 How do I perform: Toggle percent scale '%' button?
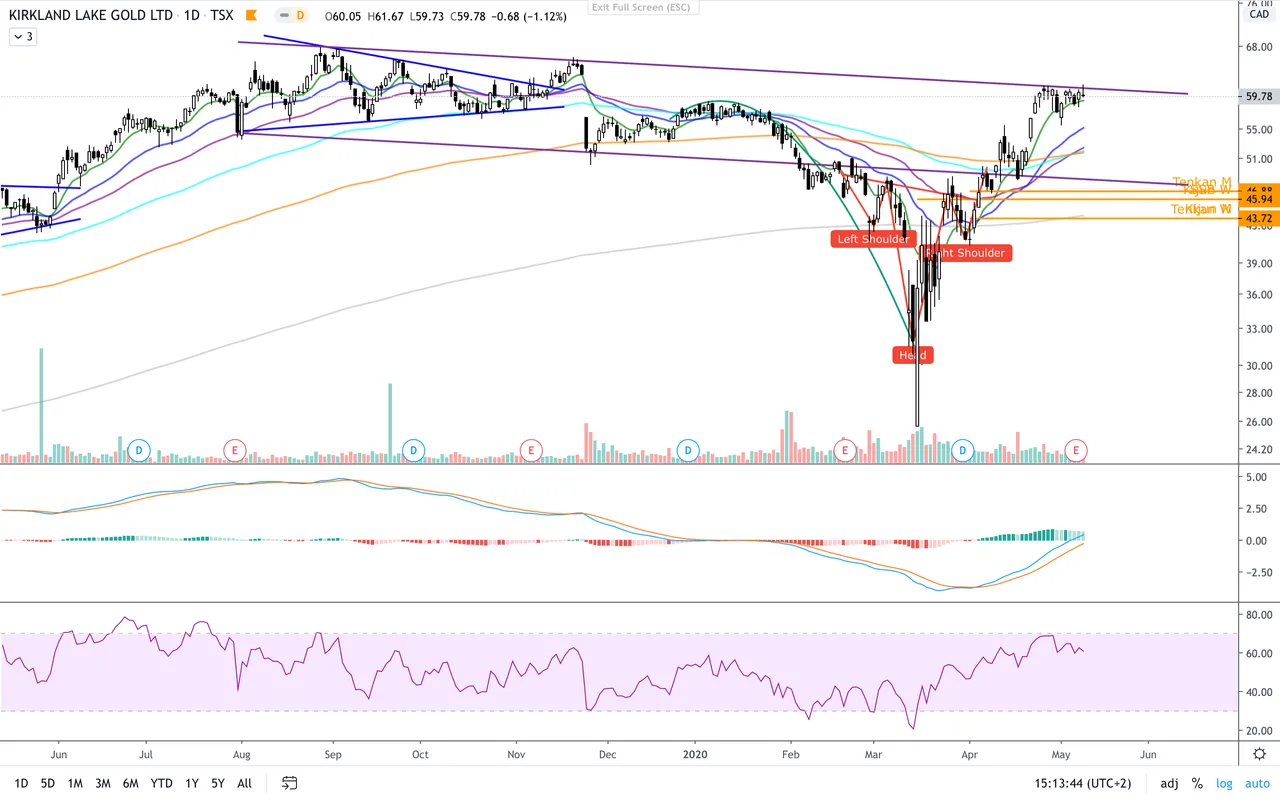(1197, 783)
